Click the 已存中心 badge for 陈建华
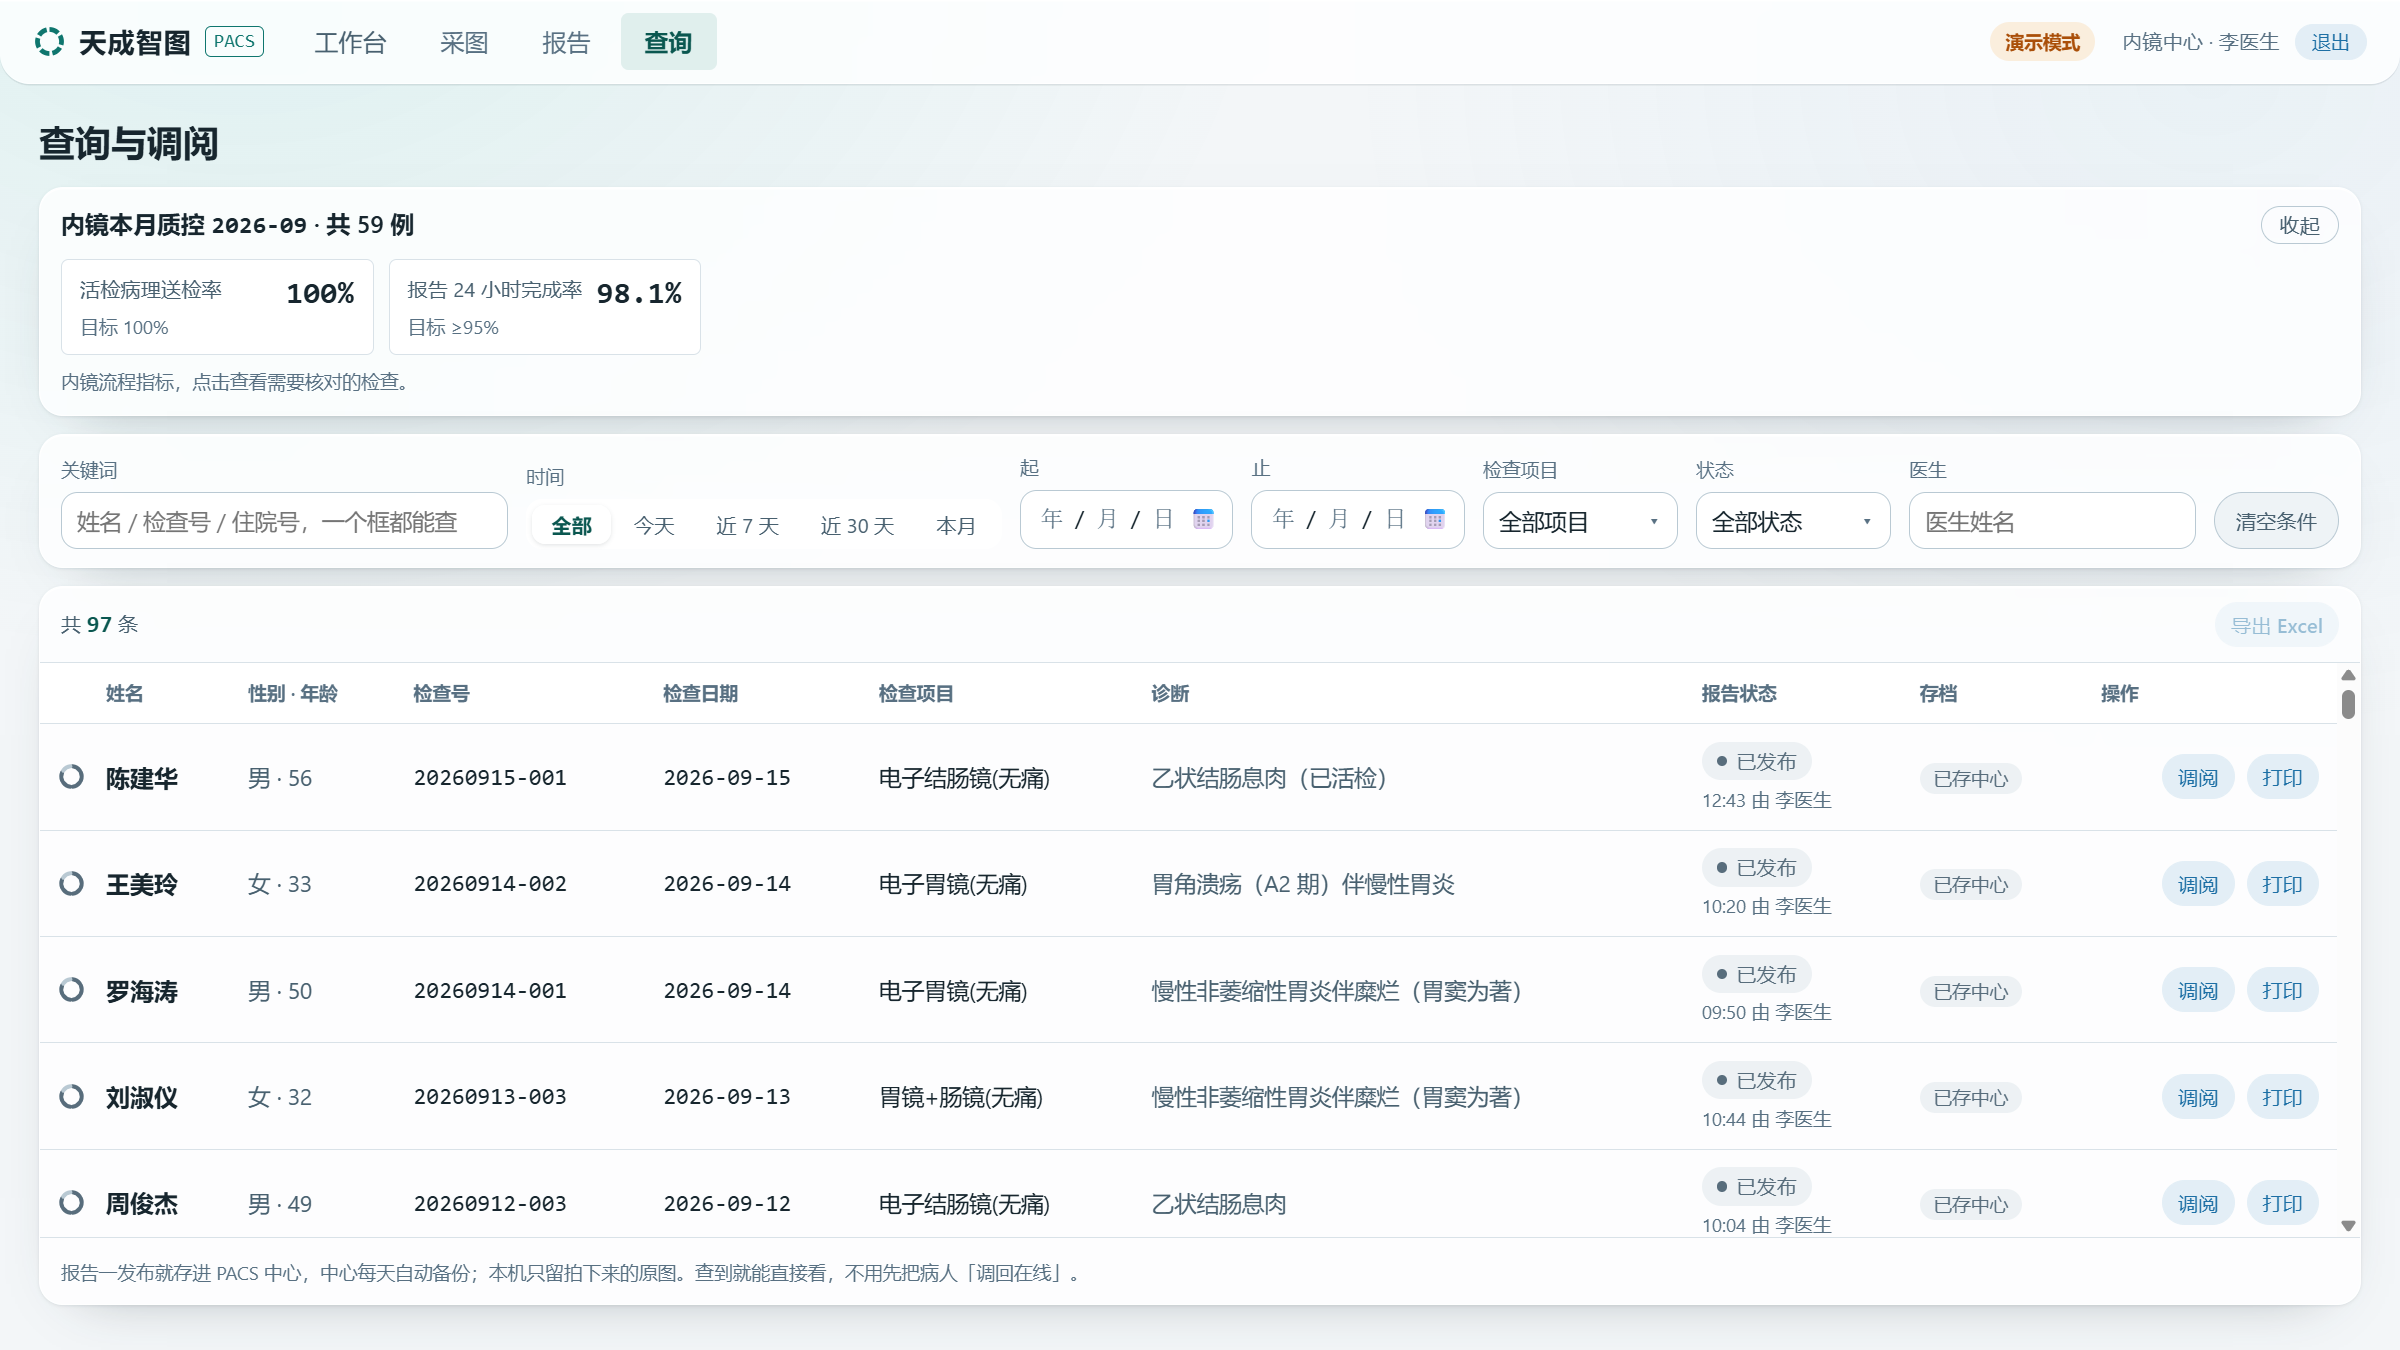This screenshot has height=1350, width=2400. coord(1970,778)
